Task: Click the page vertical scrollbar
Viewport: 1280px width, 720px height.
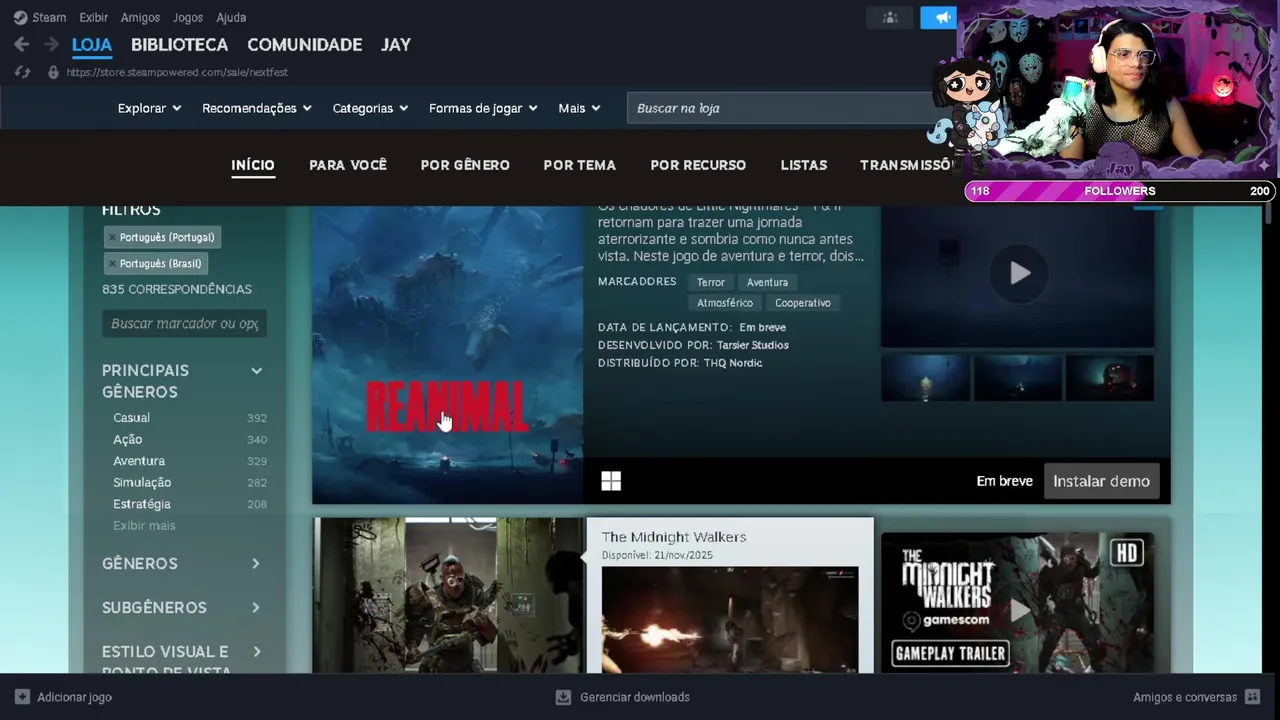Action: click(1268, 213)
